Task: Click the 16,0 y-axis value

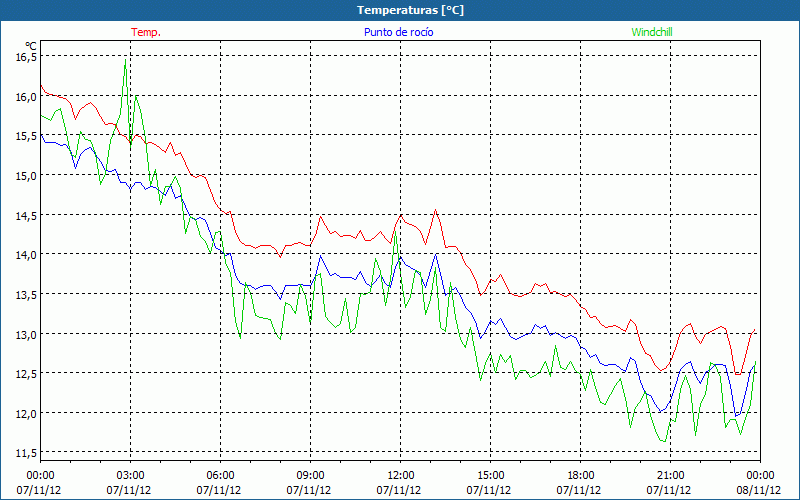Action: [x=25, y=96]
